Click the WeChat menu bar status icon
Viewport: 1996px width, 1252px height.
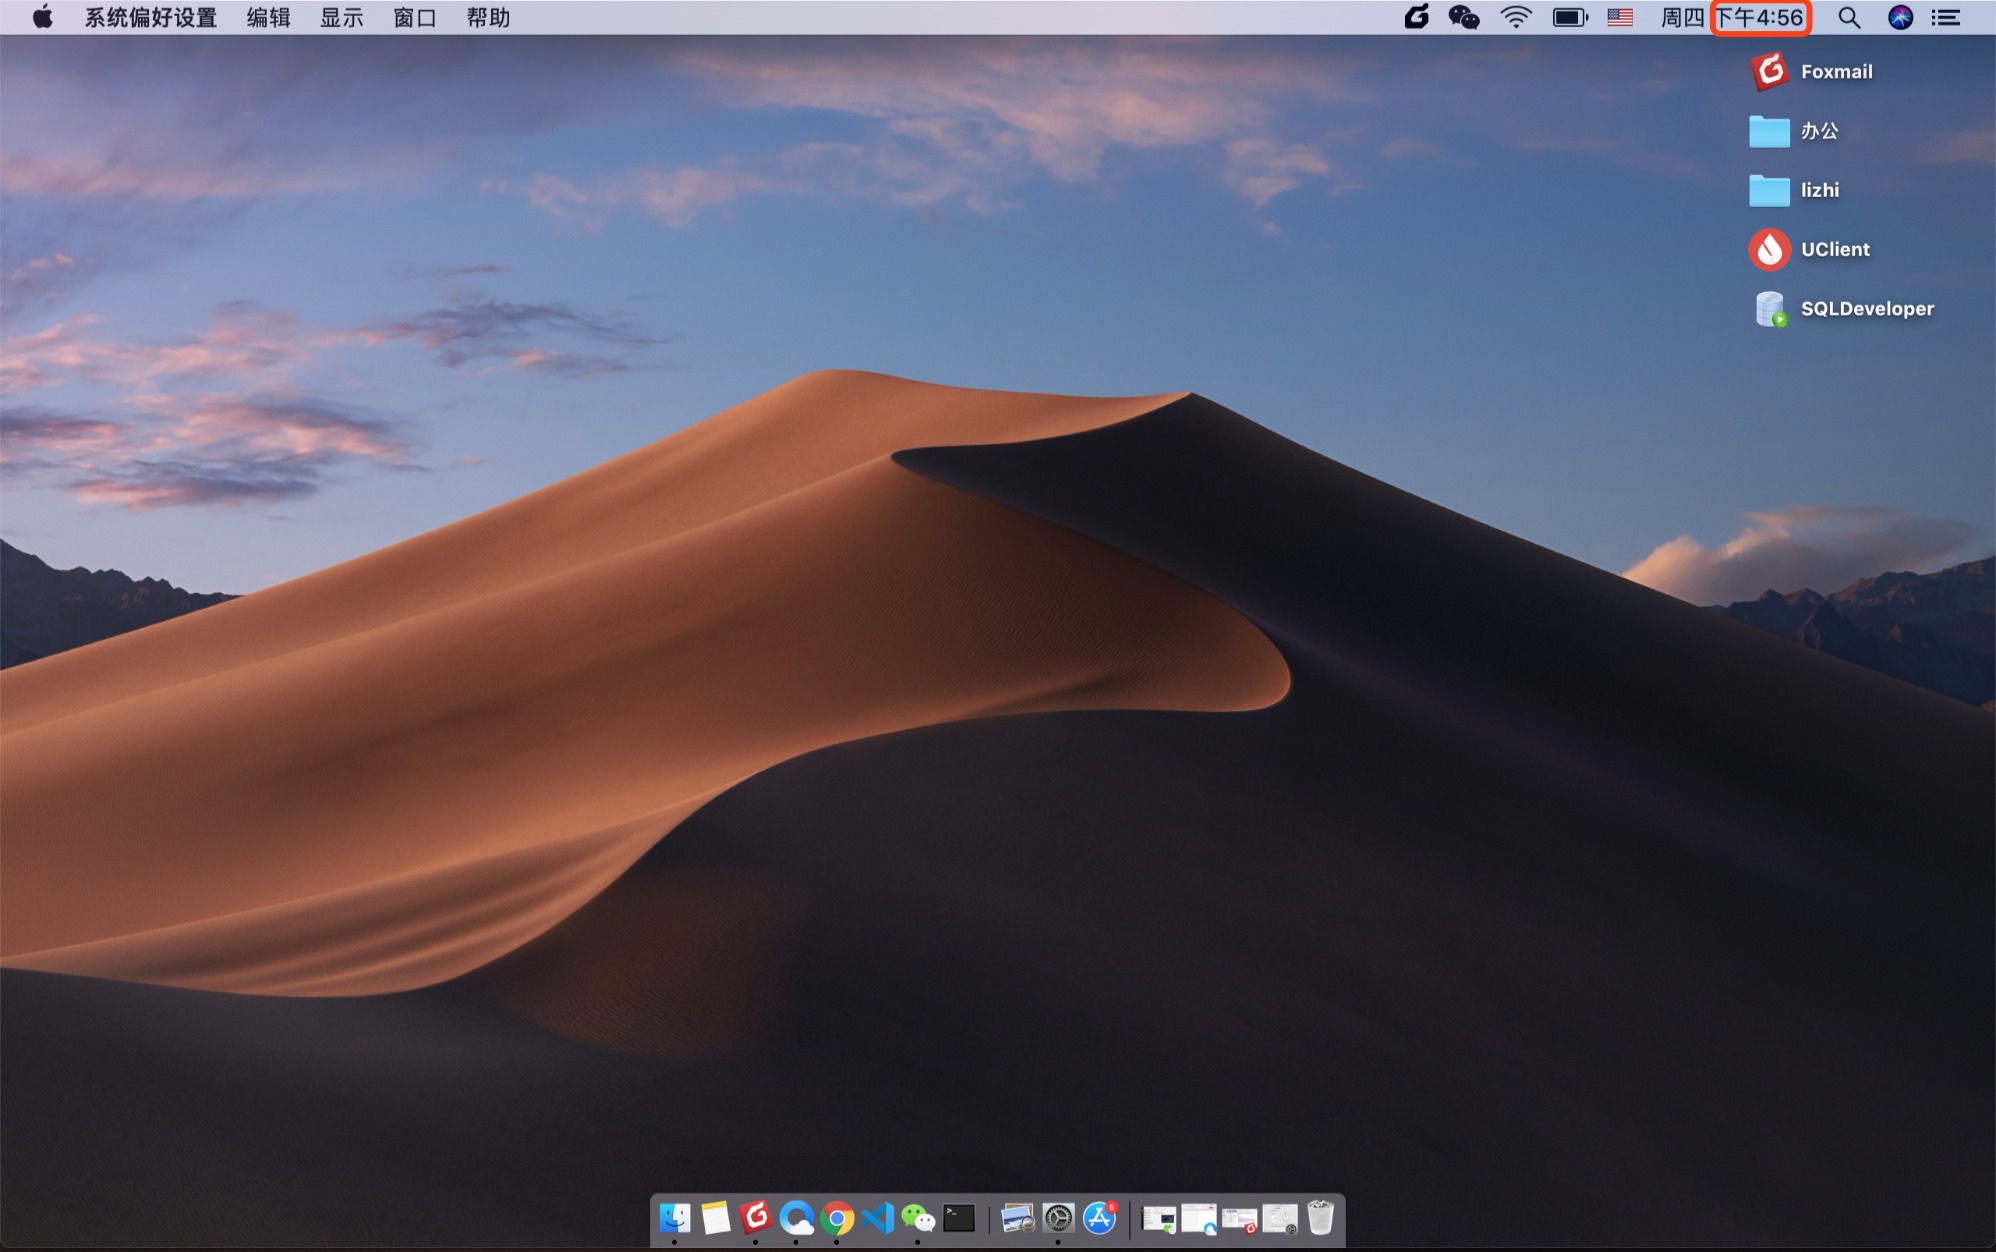click(1464, 17)
